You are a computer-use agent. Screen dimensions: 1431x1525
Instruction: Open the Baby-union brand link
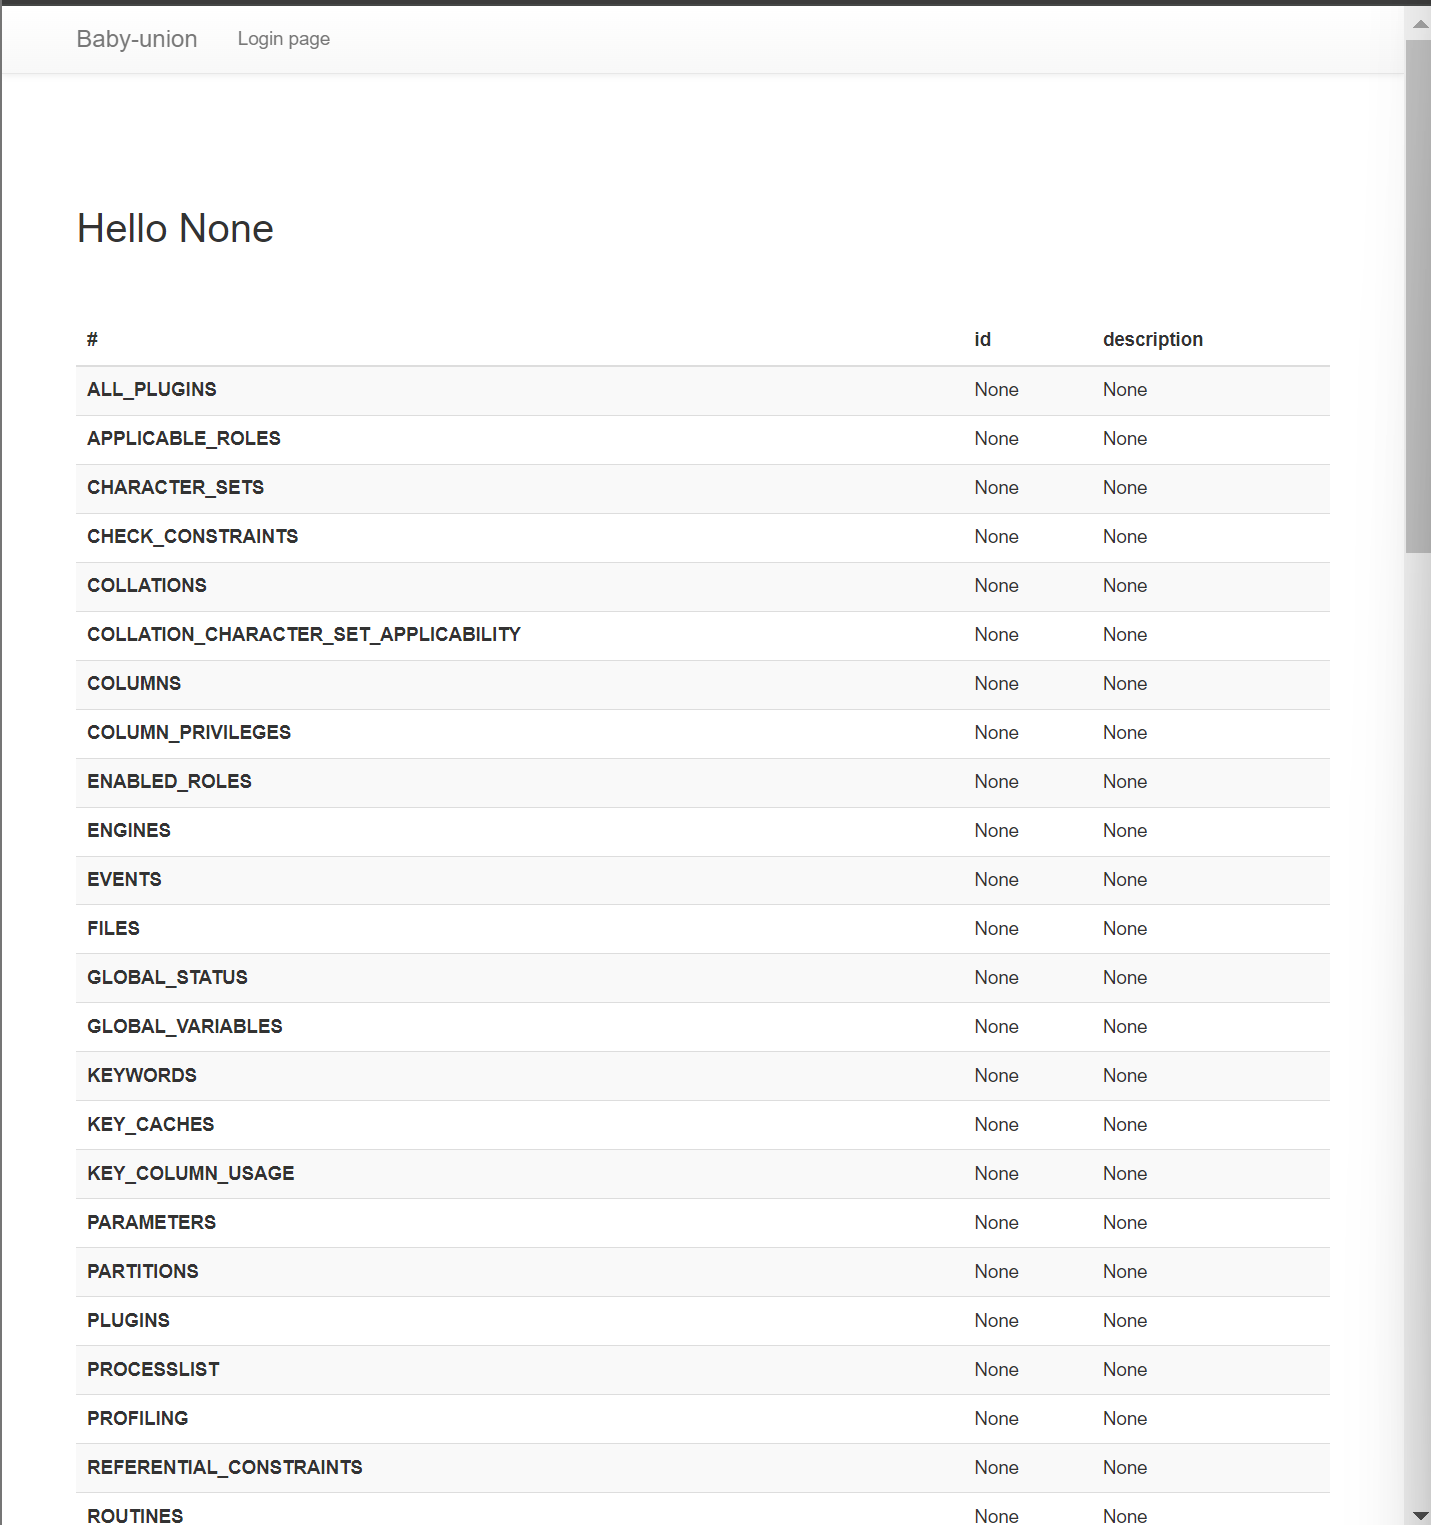click(x=137, y=39)
